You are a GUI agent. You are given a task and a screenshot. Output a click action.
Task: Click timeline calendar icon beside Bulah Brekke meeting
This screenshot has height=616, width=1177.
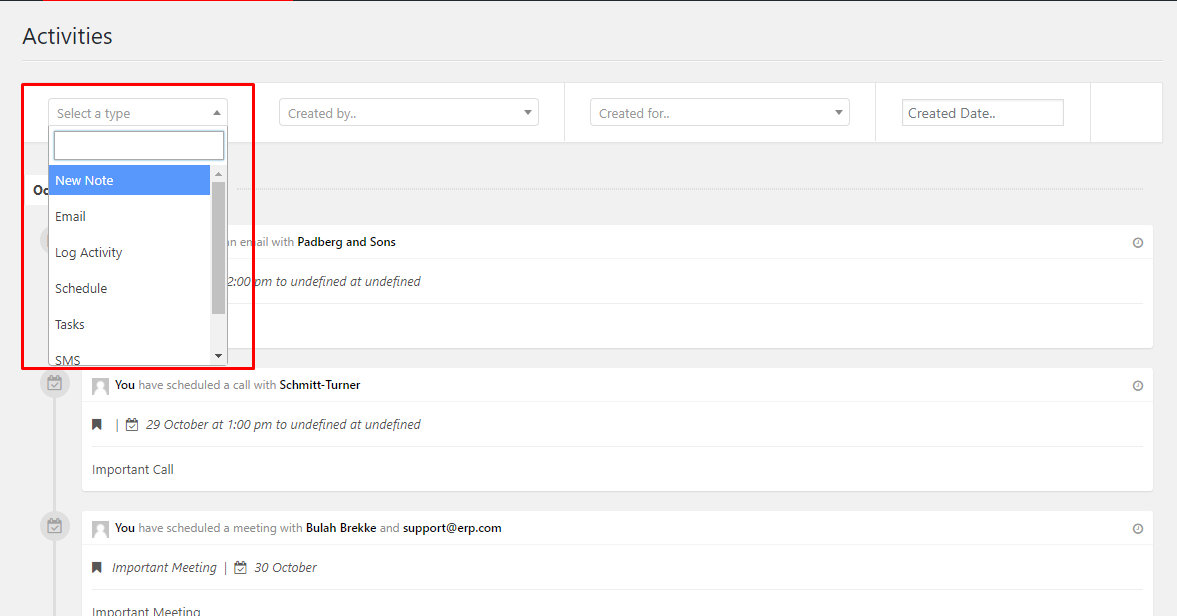(55, 526)
